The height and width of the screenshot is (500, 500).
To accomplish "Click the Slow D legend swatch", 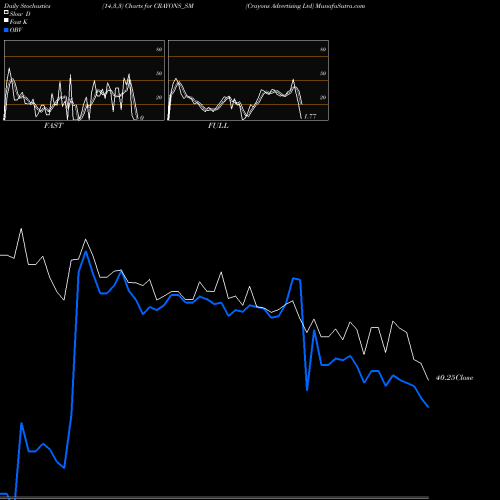I will tap(6, 12).
